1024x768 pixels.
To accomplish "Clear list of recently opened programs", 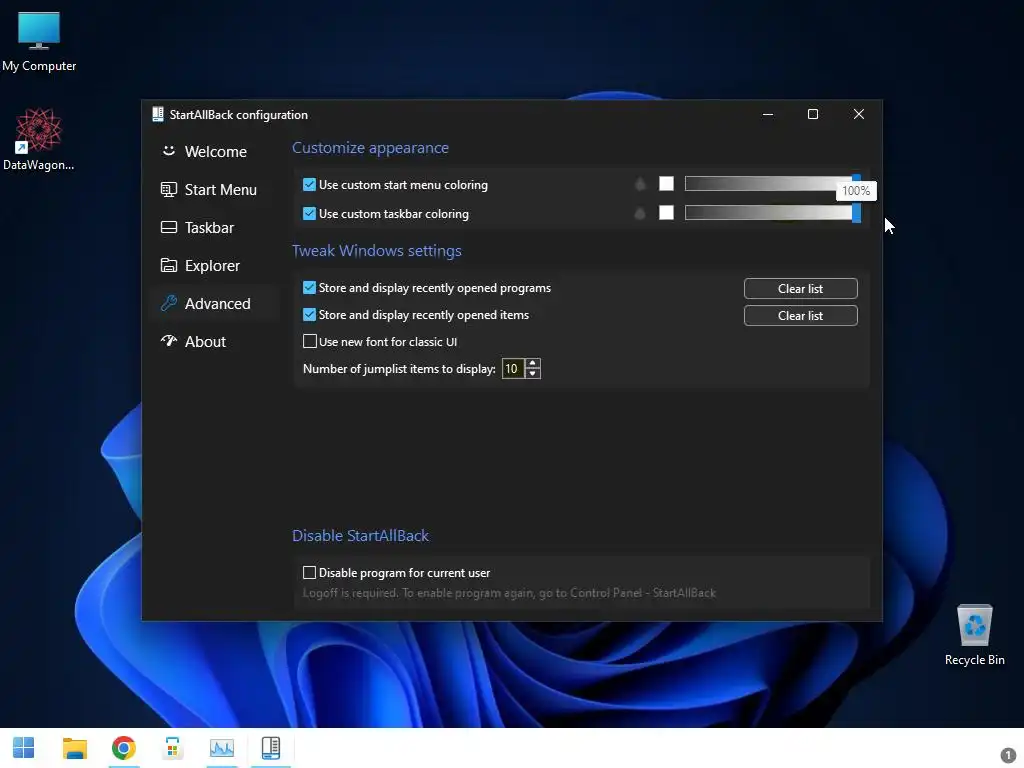I will click(800, 289).
